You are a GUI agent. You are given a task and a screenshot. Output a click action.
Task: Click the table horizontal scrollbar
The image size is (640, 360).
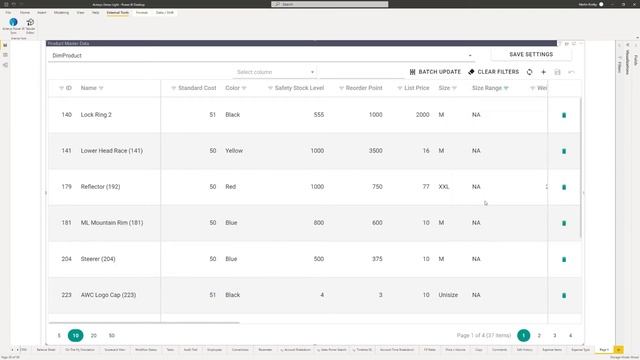(x=144, y=323)
